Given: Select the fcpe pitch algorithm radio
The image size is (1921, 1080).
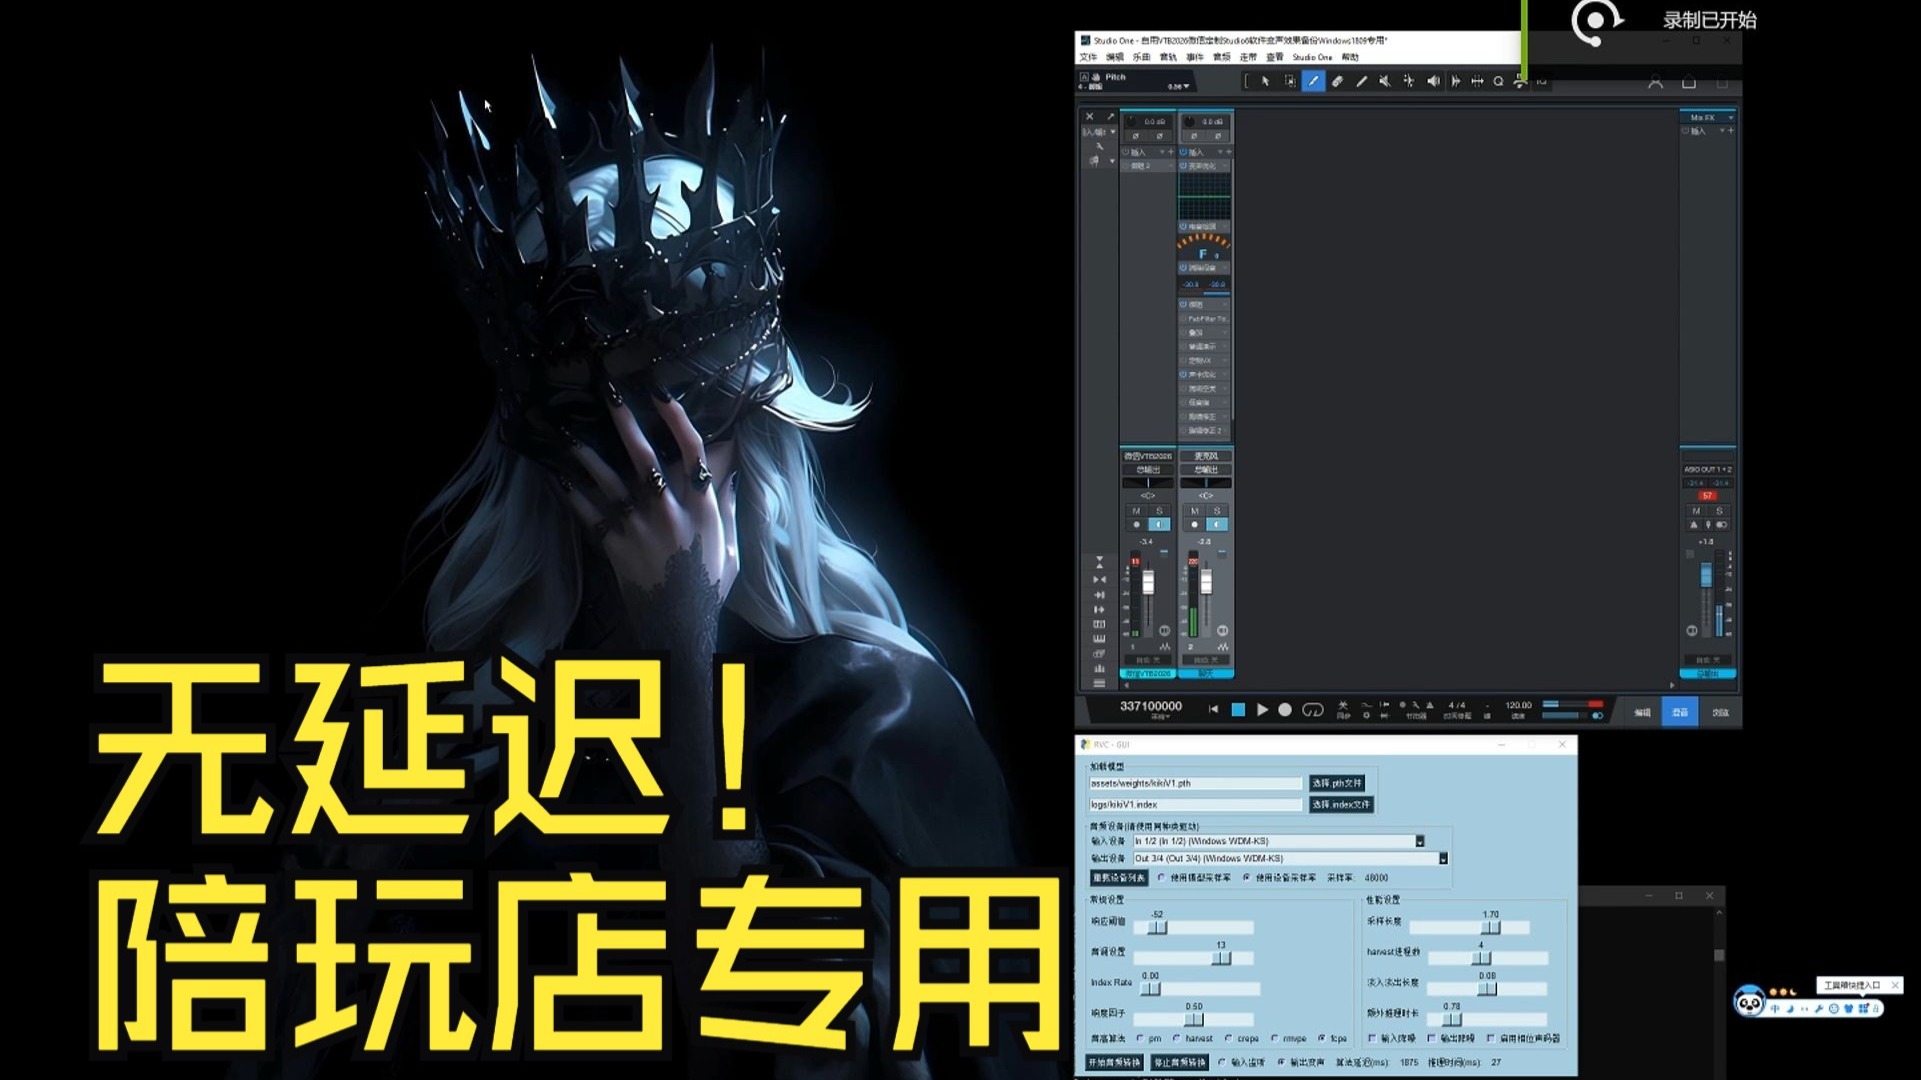Looking at the screenshot, I should point(1322,1038).
